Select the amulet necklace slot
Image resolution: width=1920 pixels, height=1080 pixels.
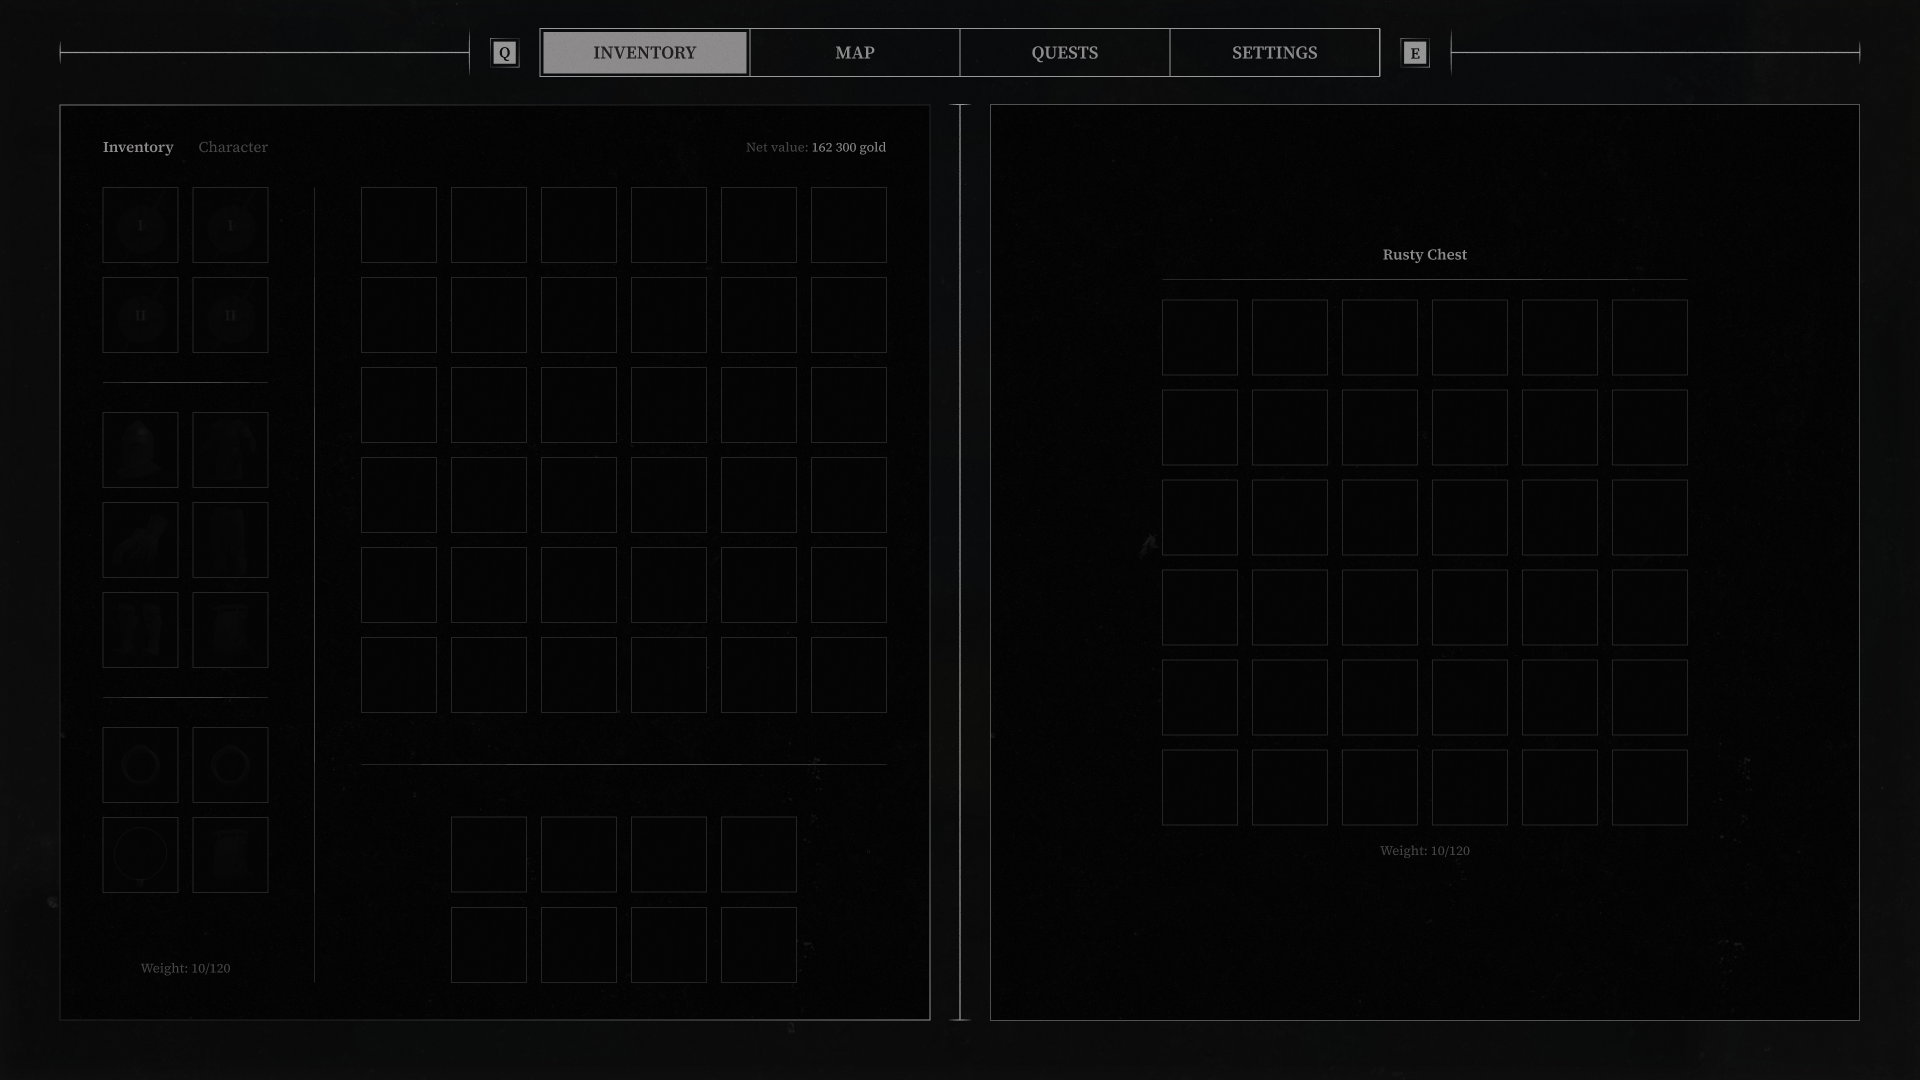pyautogui.click(x=140, y=855)
